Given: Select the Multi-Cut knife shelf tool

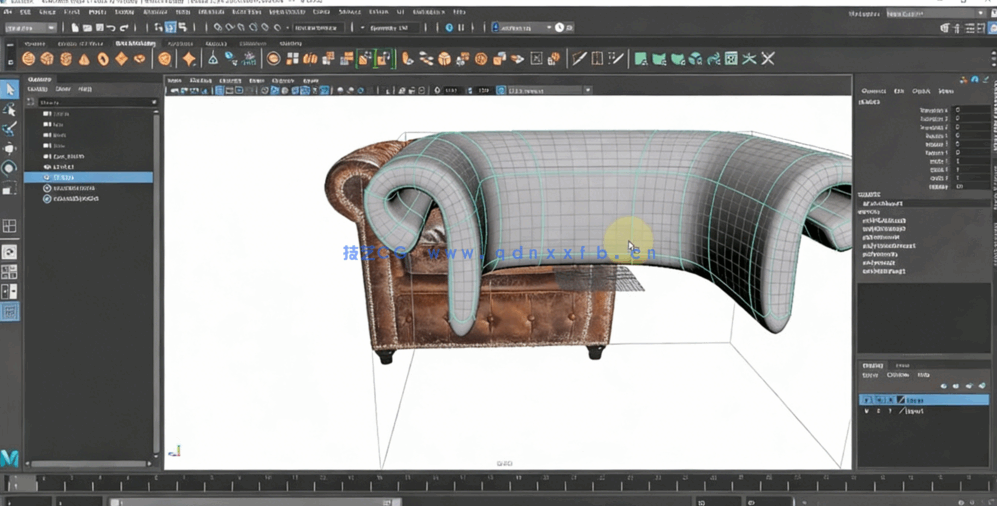Looking at the screenshot, I should (579, 58).
